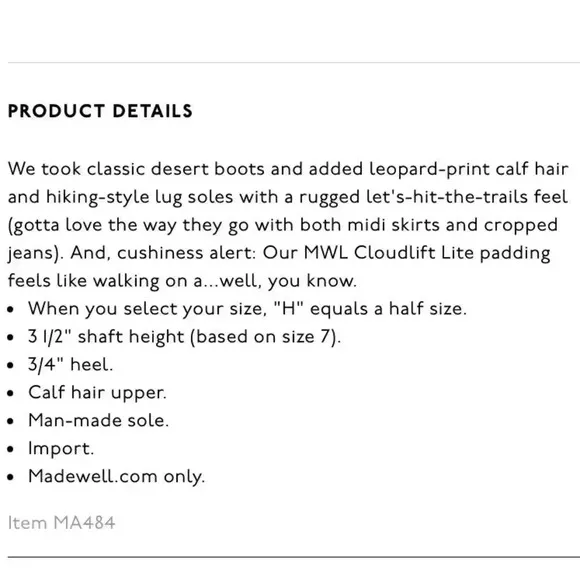The height and width of the screenshot is (580, 580).
Task: Click the 3/4" heel bullet text
Action: (70, 365)
